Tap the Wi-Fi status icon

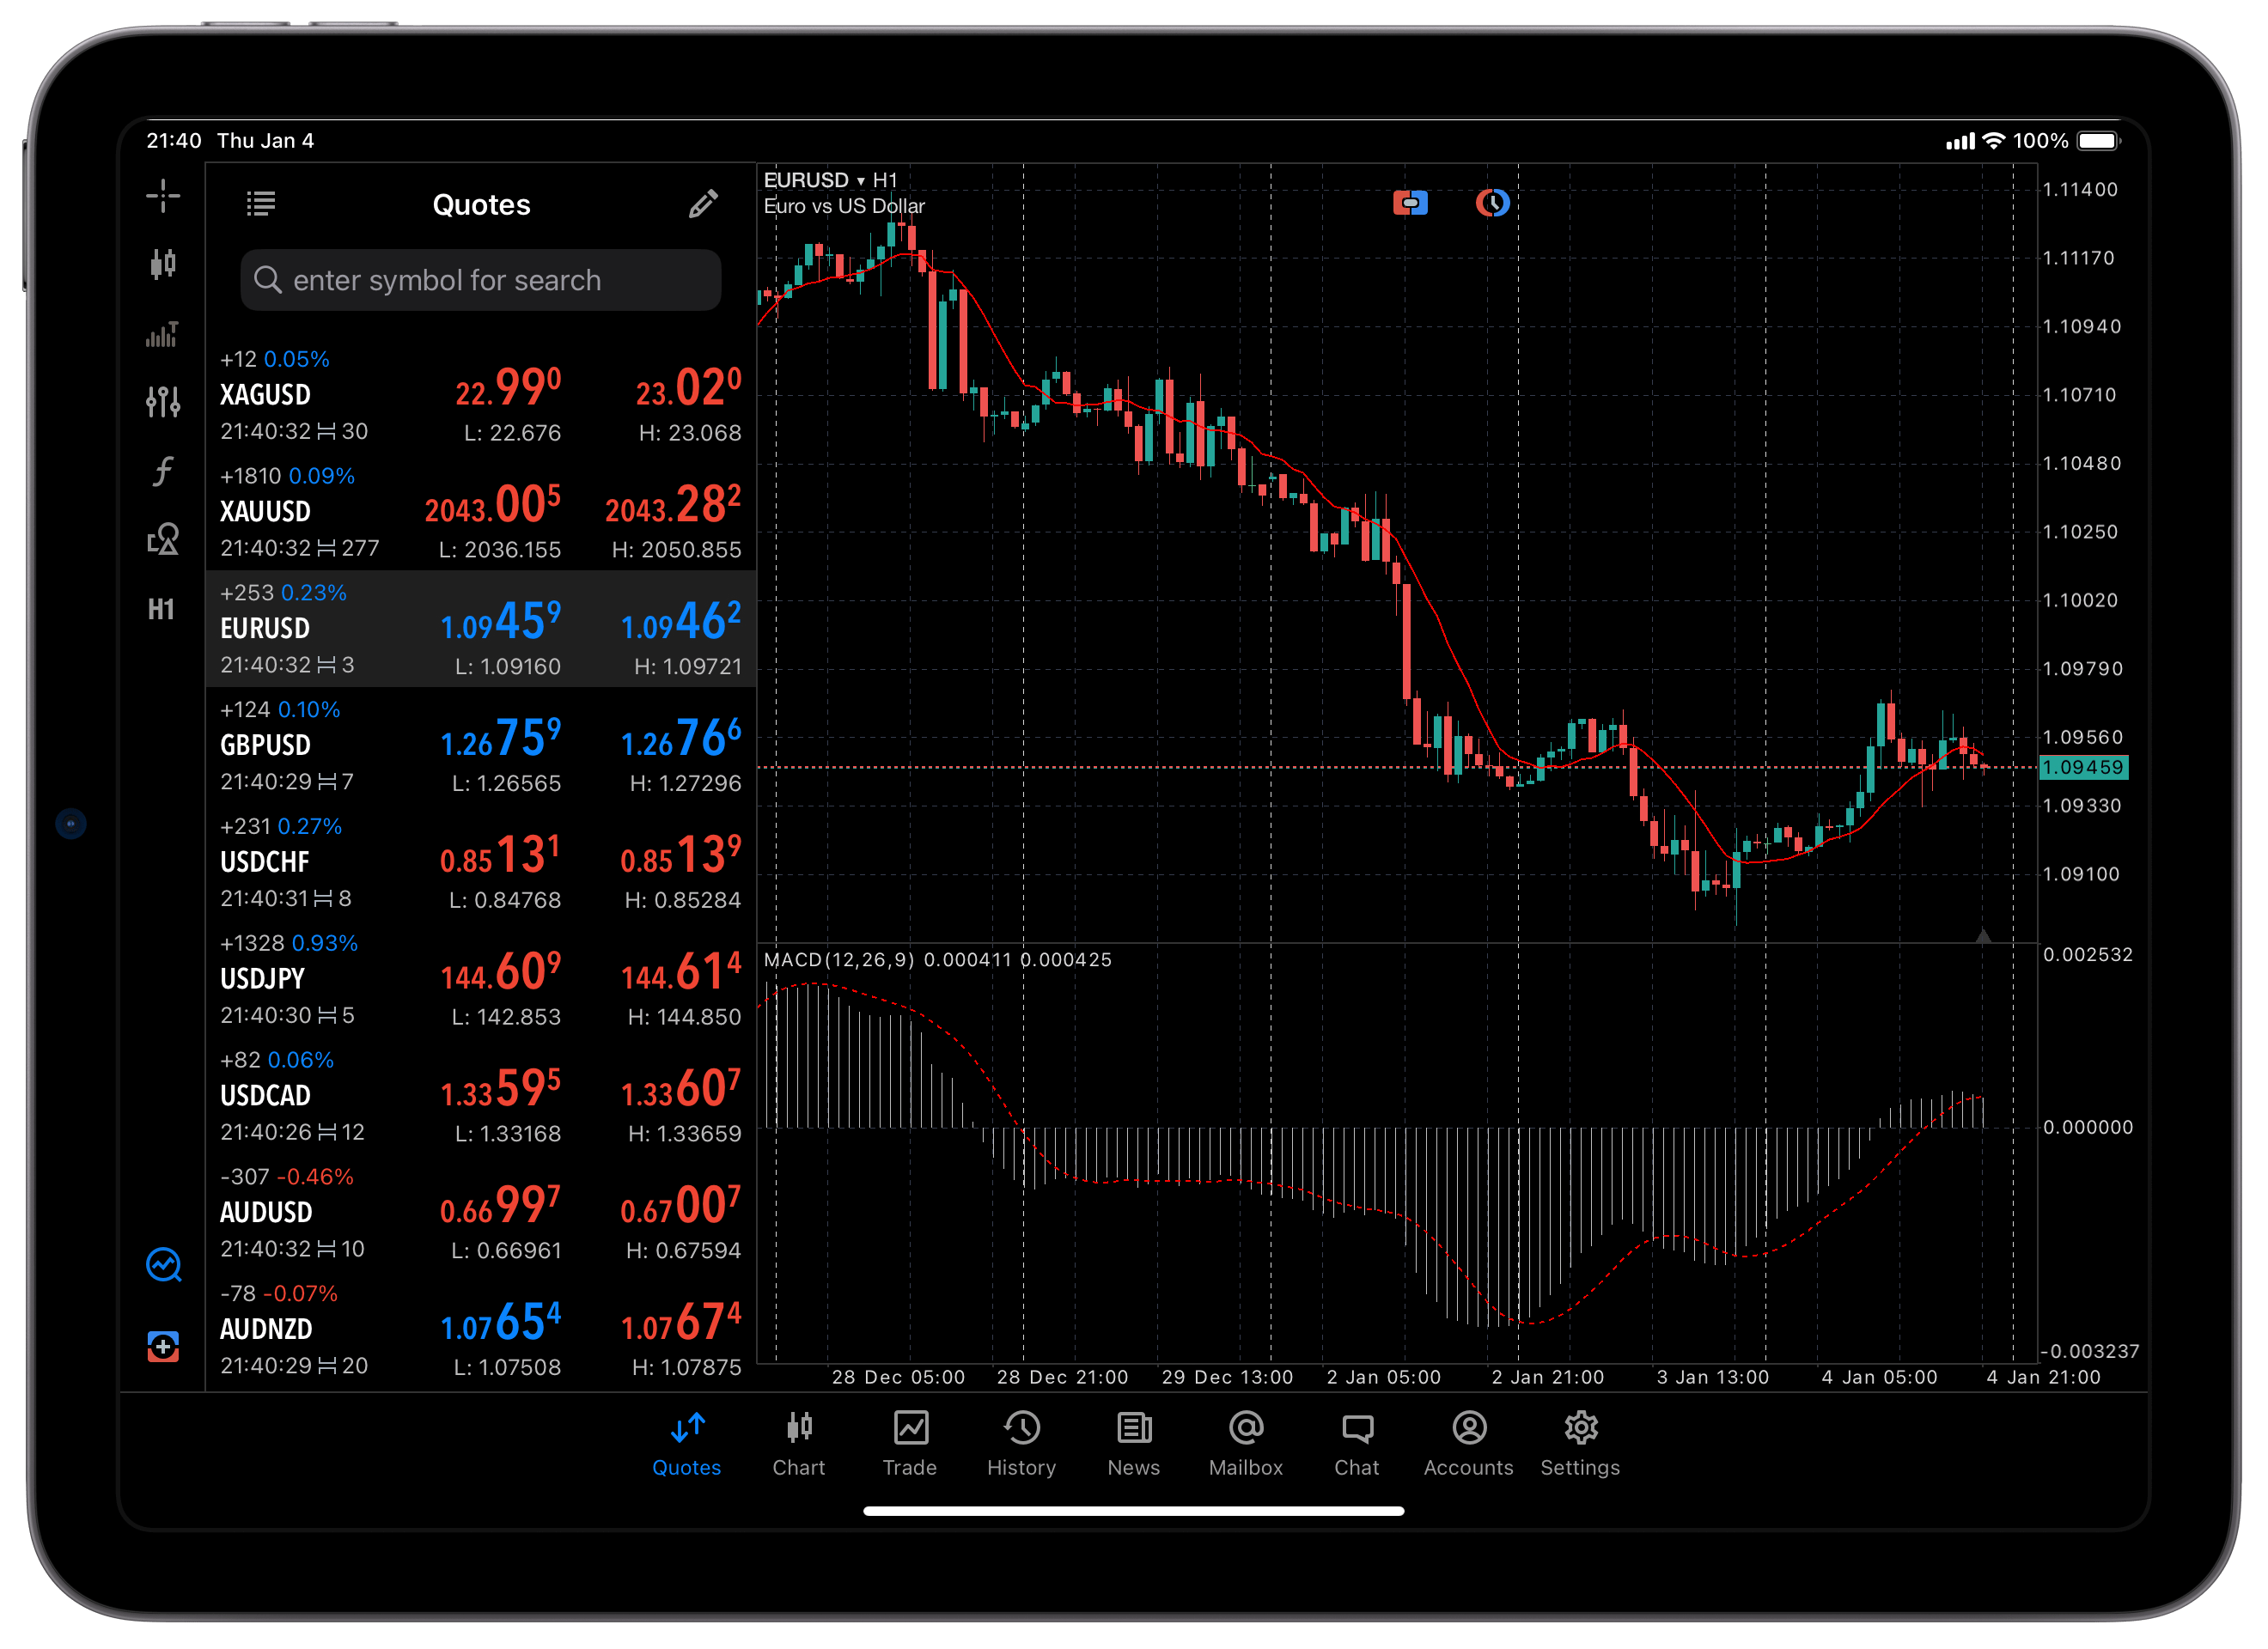1994,141
